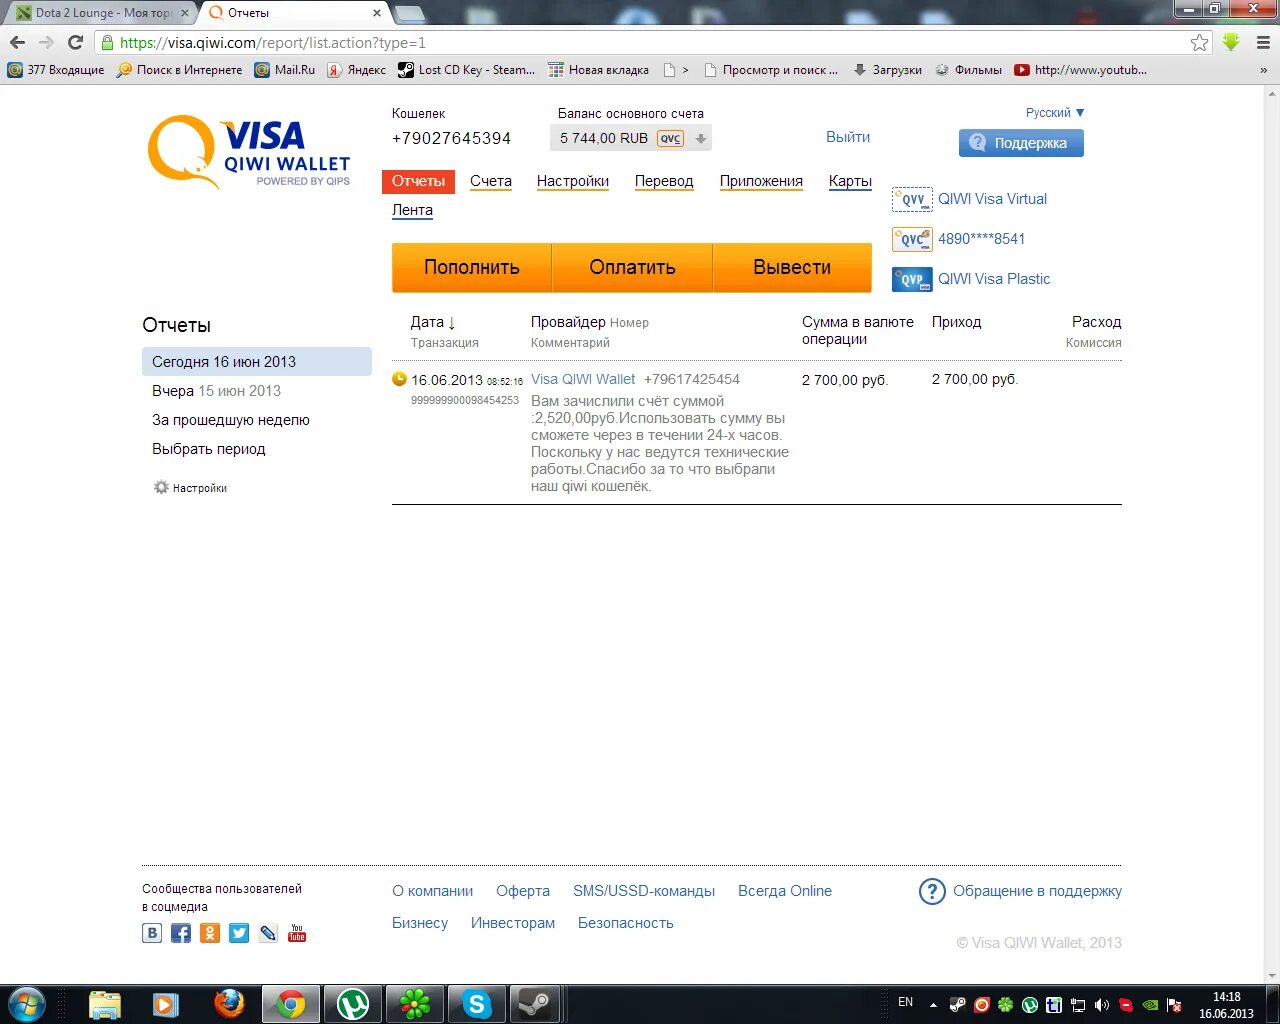Select the QVC card 4890****8541 icon
1280x1024 pixels.
[x=911, y=239]
